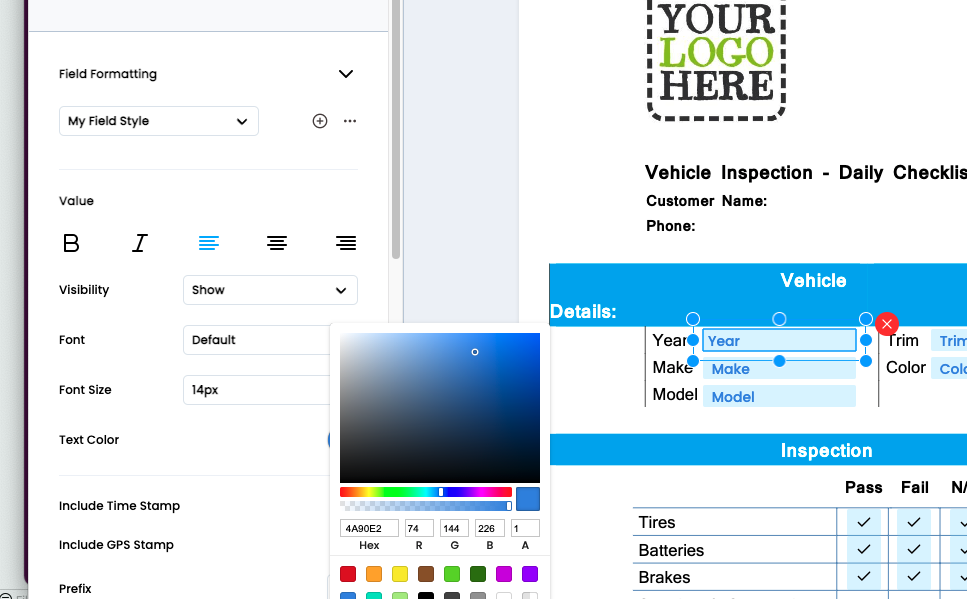Open field style more options ellipsis
This screenshot has width=967, height=599.
[350, 121]
